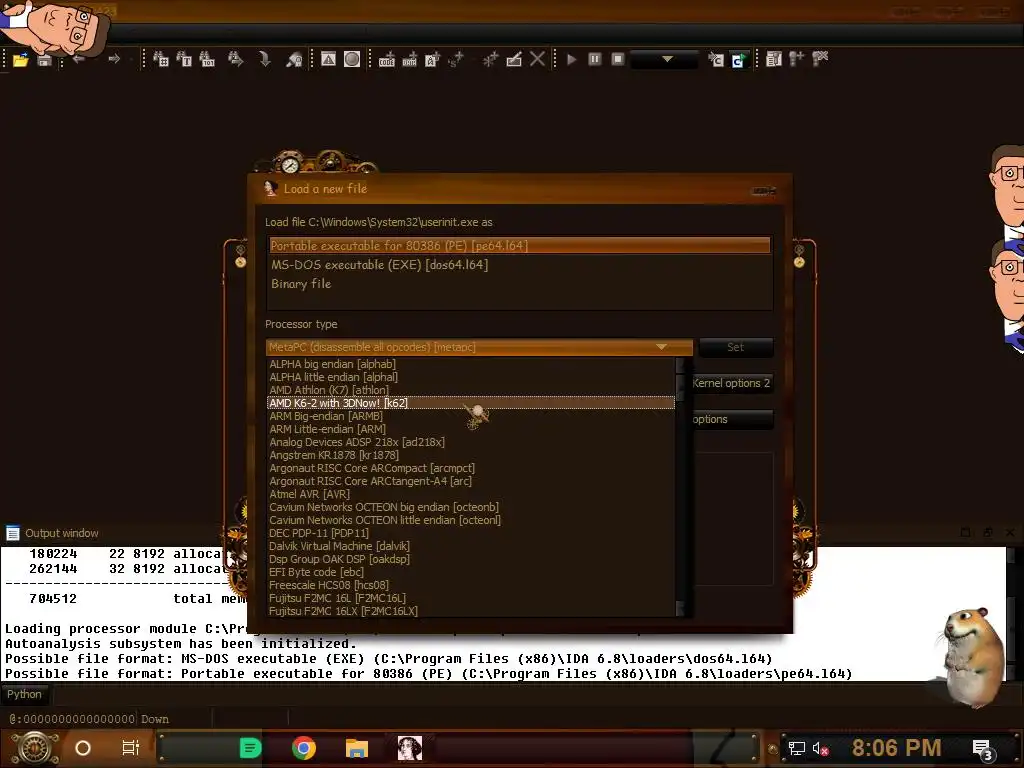Click the list view toolbar icon

tap(774, 59)
